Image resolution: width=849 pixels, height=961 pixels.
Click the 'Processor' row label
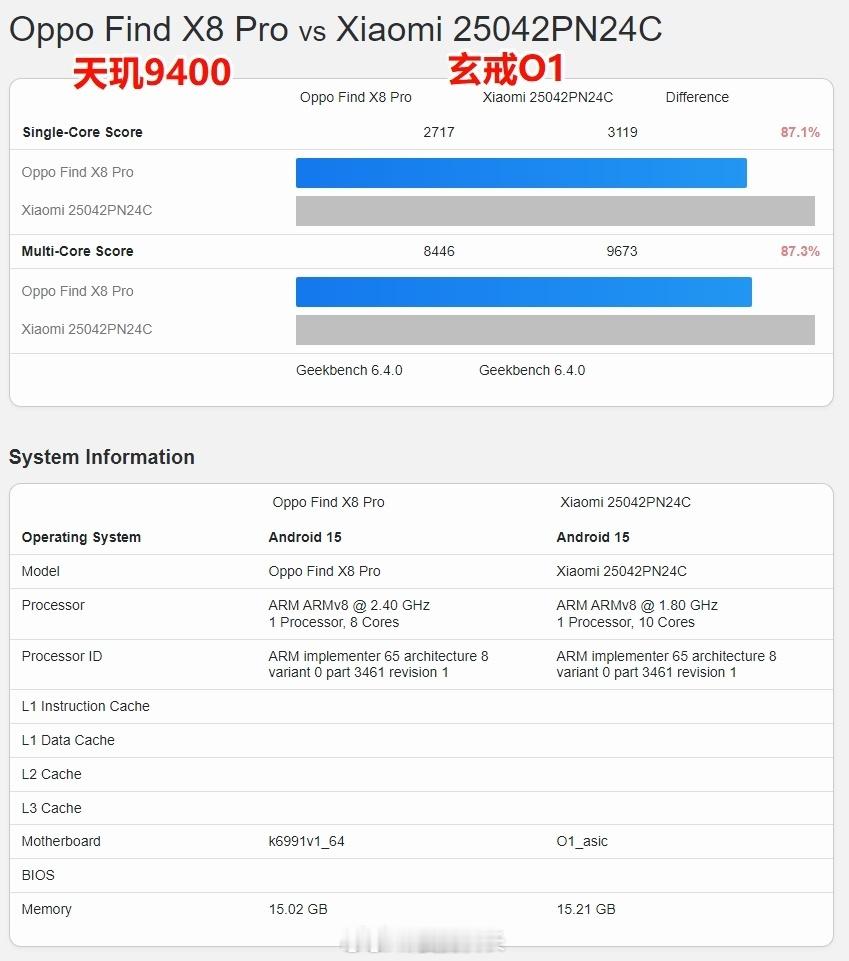tap(53, 606)
